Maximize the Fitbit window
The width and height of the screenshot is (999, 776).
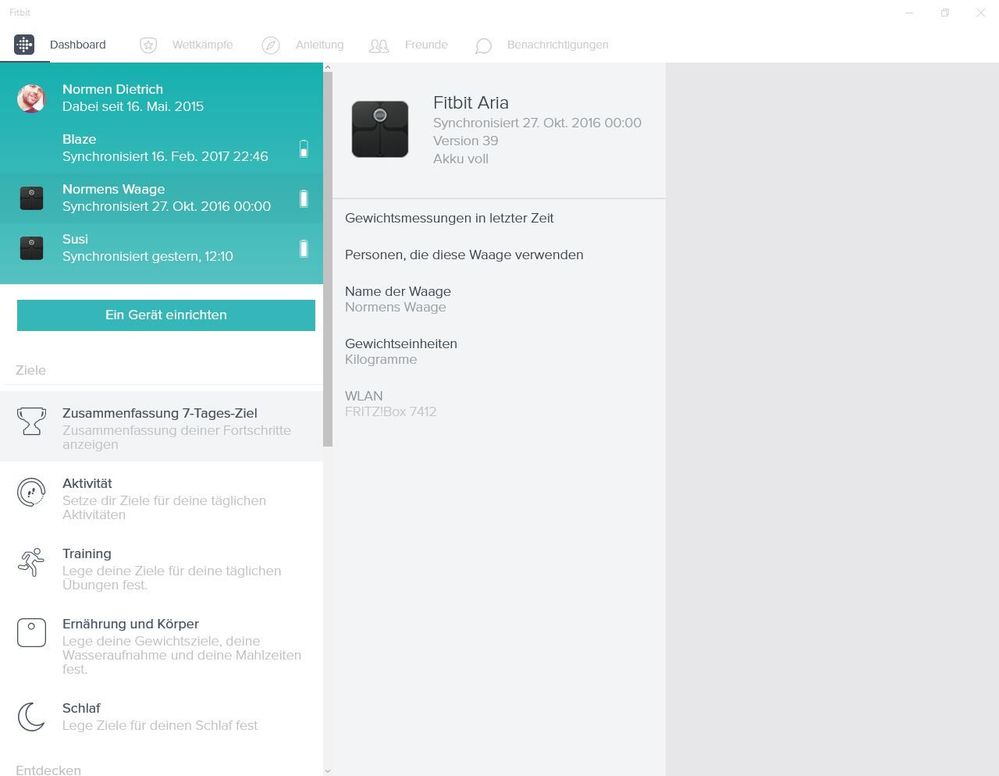[x=945, y=13]
